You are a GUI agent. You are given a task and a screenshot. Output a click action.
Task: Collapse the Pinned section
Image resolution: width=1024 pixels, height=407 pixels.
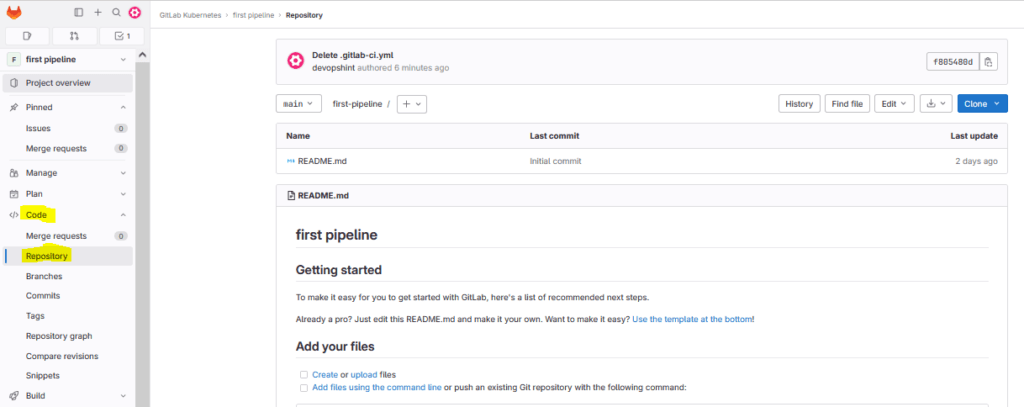123,107
